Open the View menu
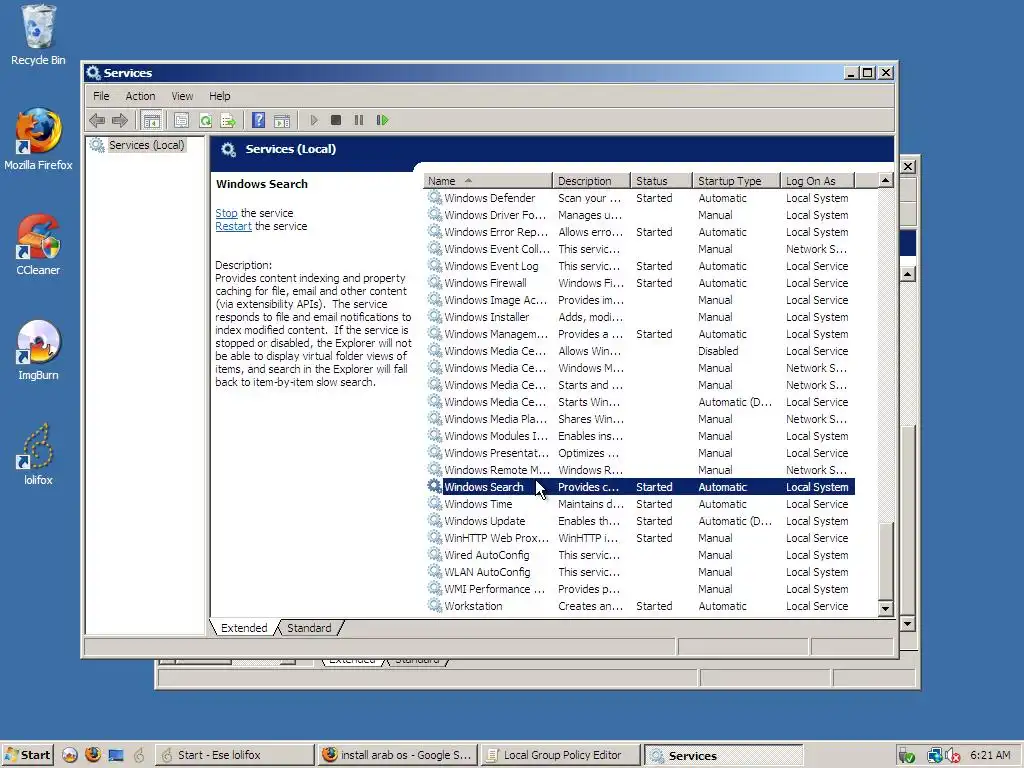 pos(182,96)
